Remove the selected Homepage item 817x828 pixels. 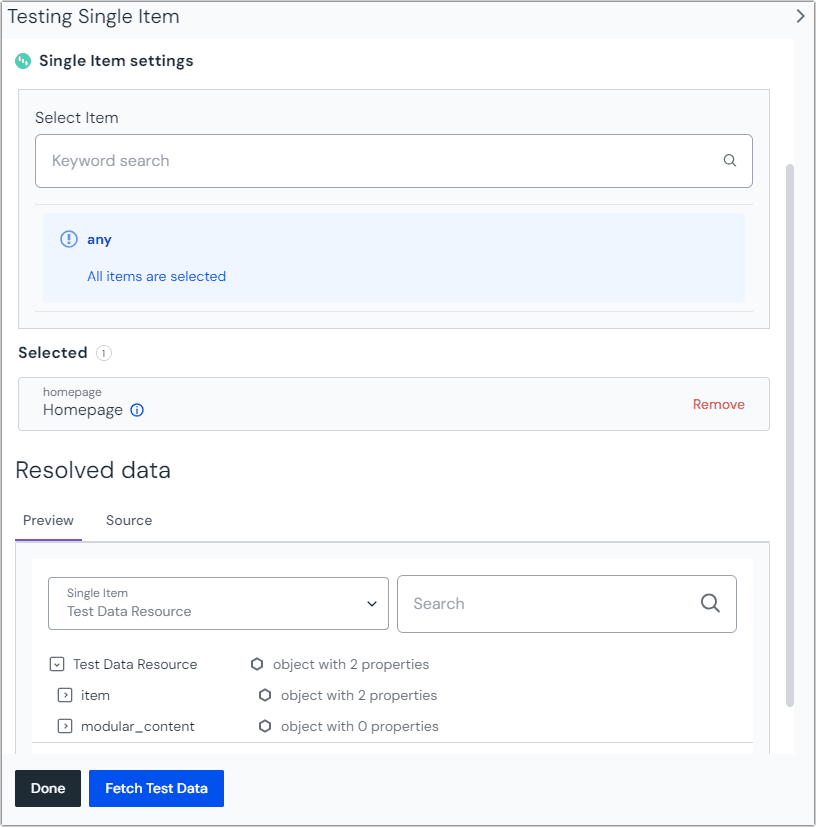click(x=718, y=404)
